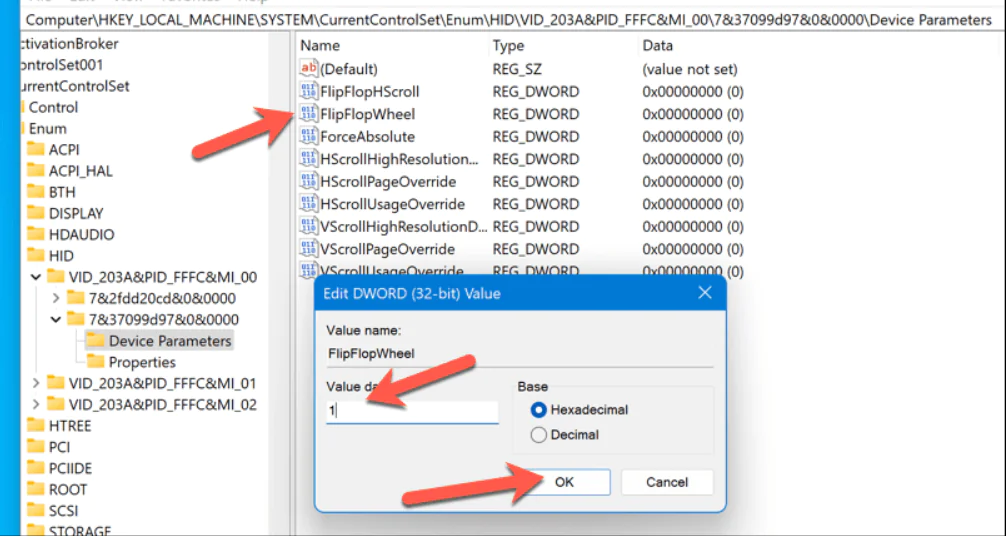Viewport: 1006px width, 537px height.
Task: Click the PCI folder icon
Action: pyautogui.click(x=36, y=447)
